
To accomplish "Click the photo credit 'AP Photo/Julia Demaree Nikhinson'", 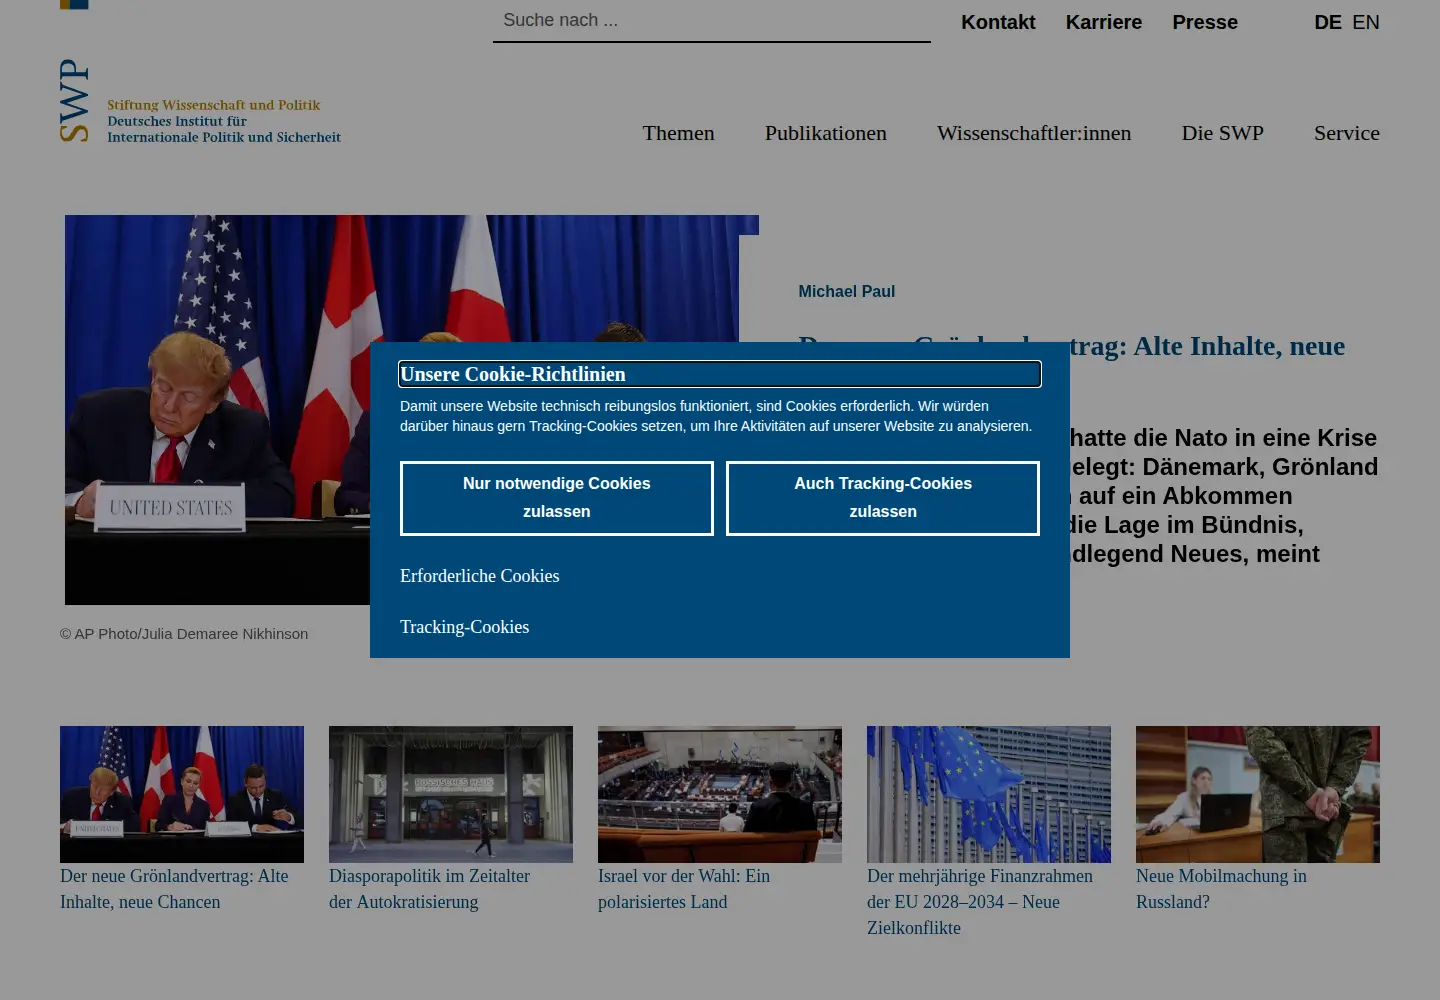I will pos(184,634).
